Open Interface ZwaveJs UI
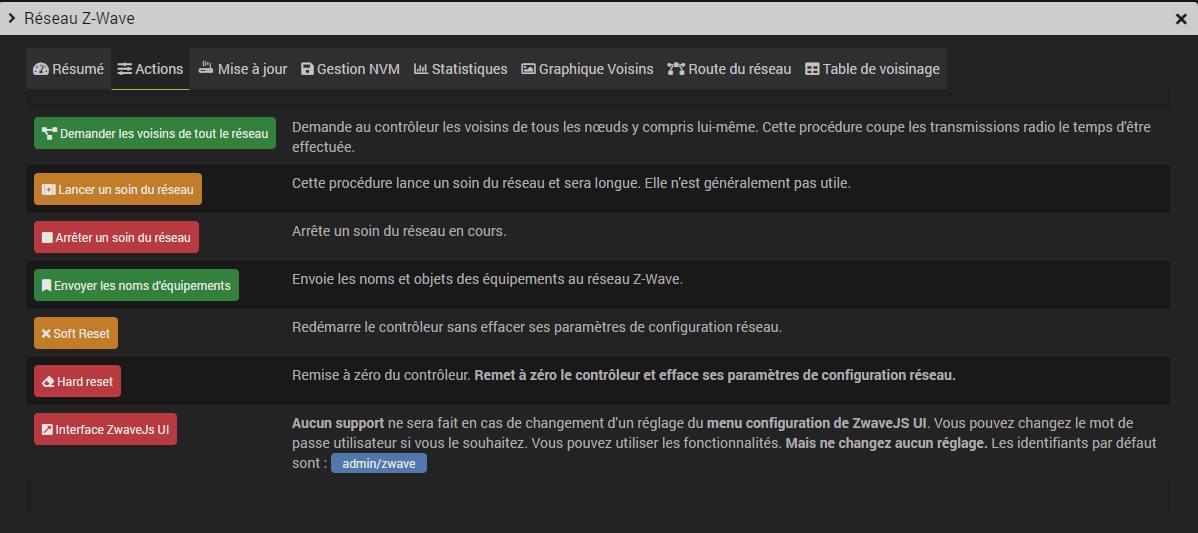The image size is (1198, 533). pyautogui.click(x=105, y=429)
